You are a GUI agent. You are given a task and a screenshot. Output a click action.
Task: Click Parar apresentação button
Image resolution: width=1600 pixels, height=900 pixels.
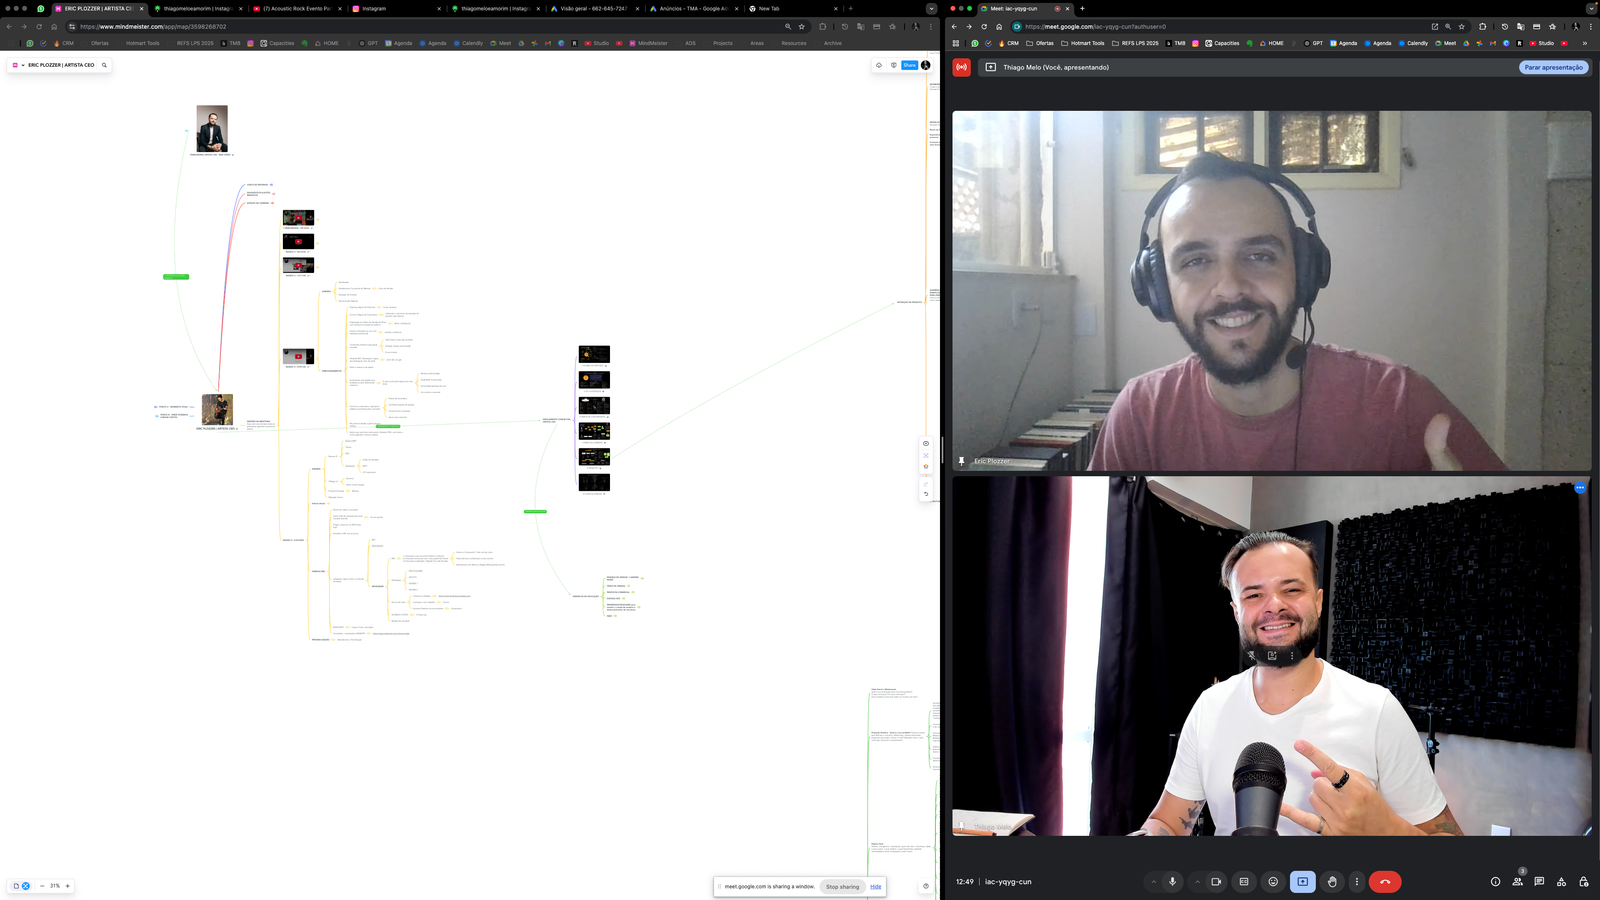pyautogui.click(x=1554, y=67)
